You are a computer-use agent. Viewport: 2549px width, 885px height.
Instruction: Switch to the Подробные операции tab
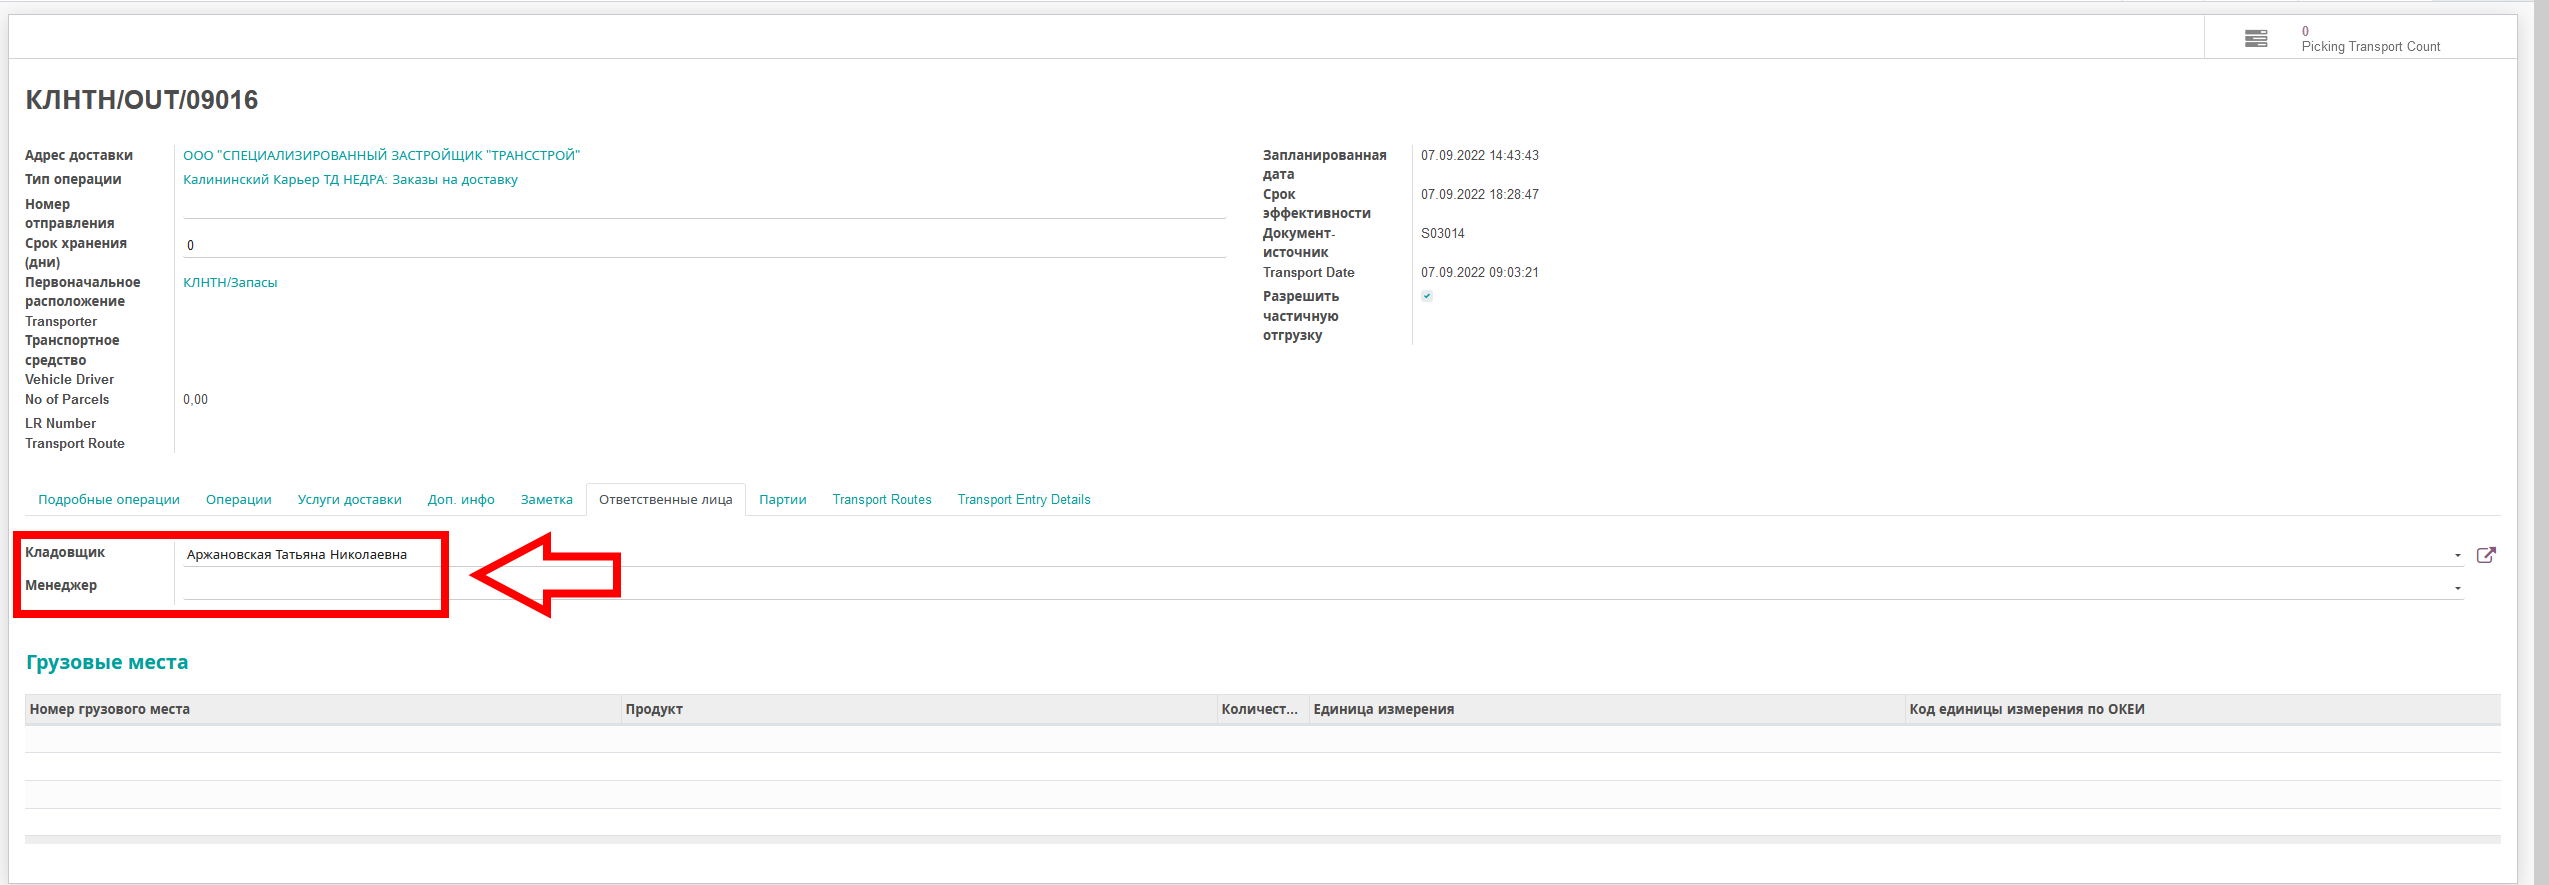[109, 500]
